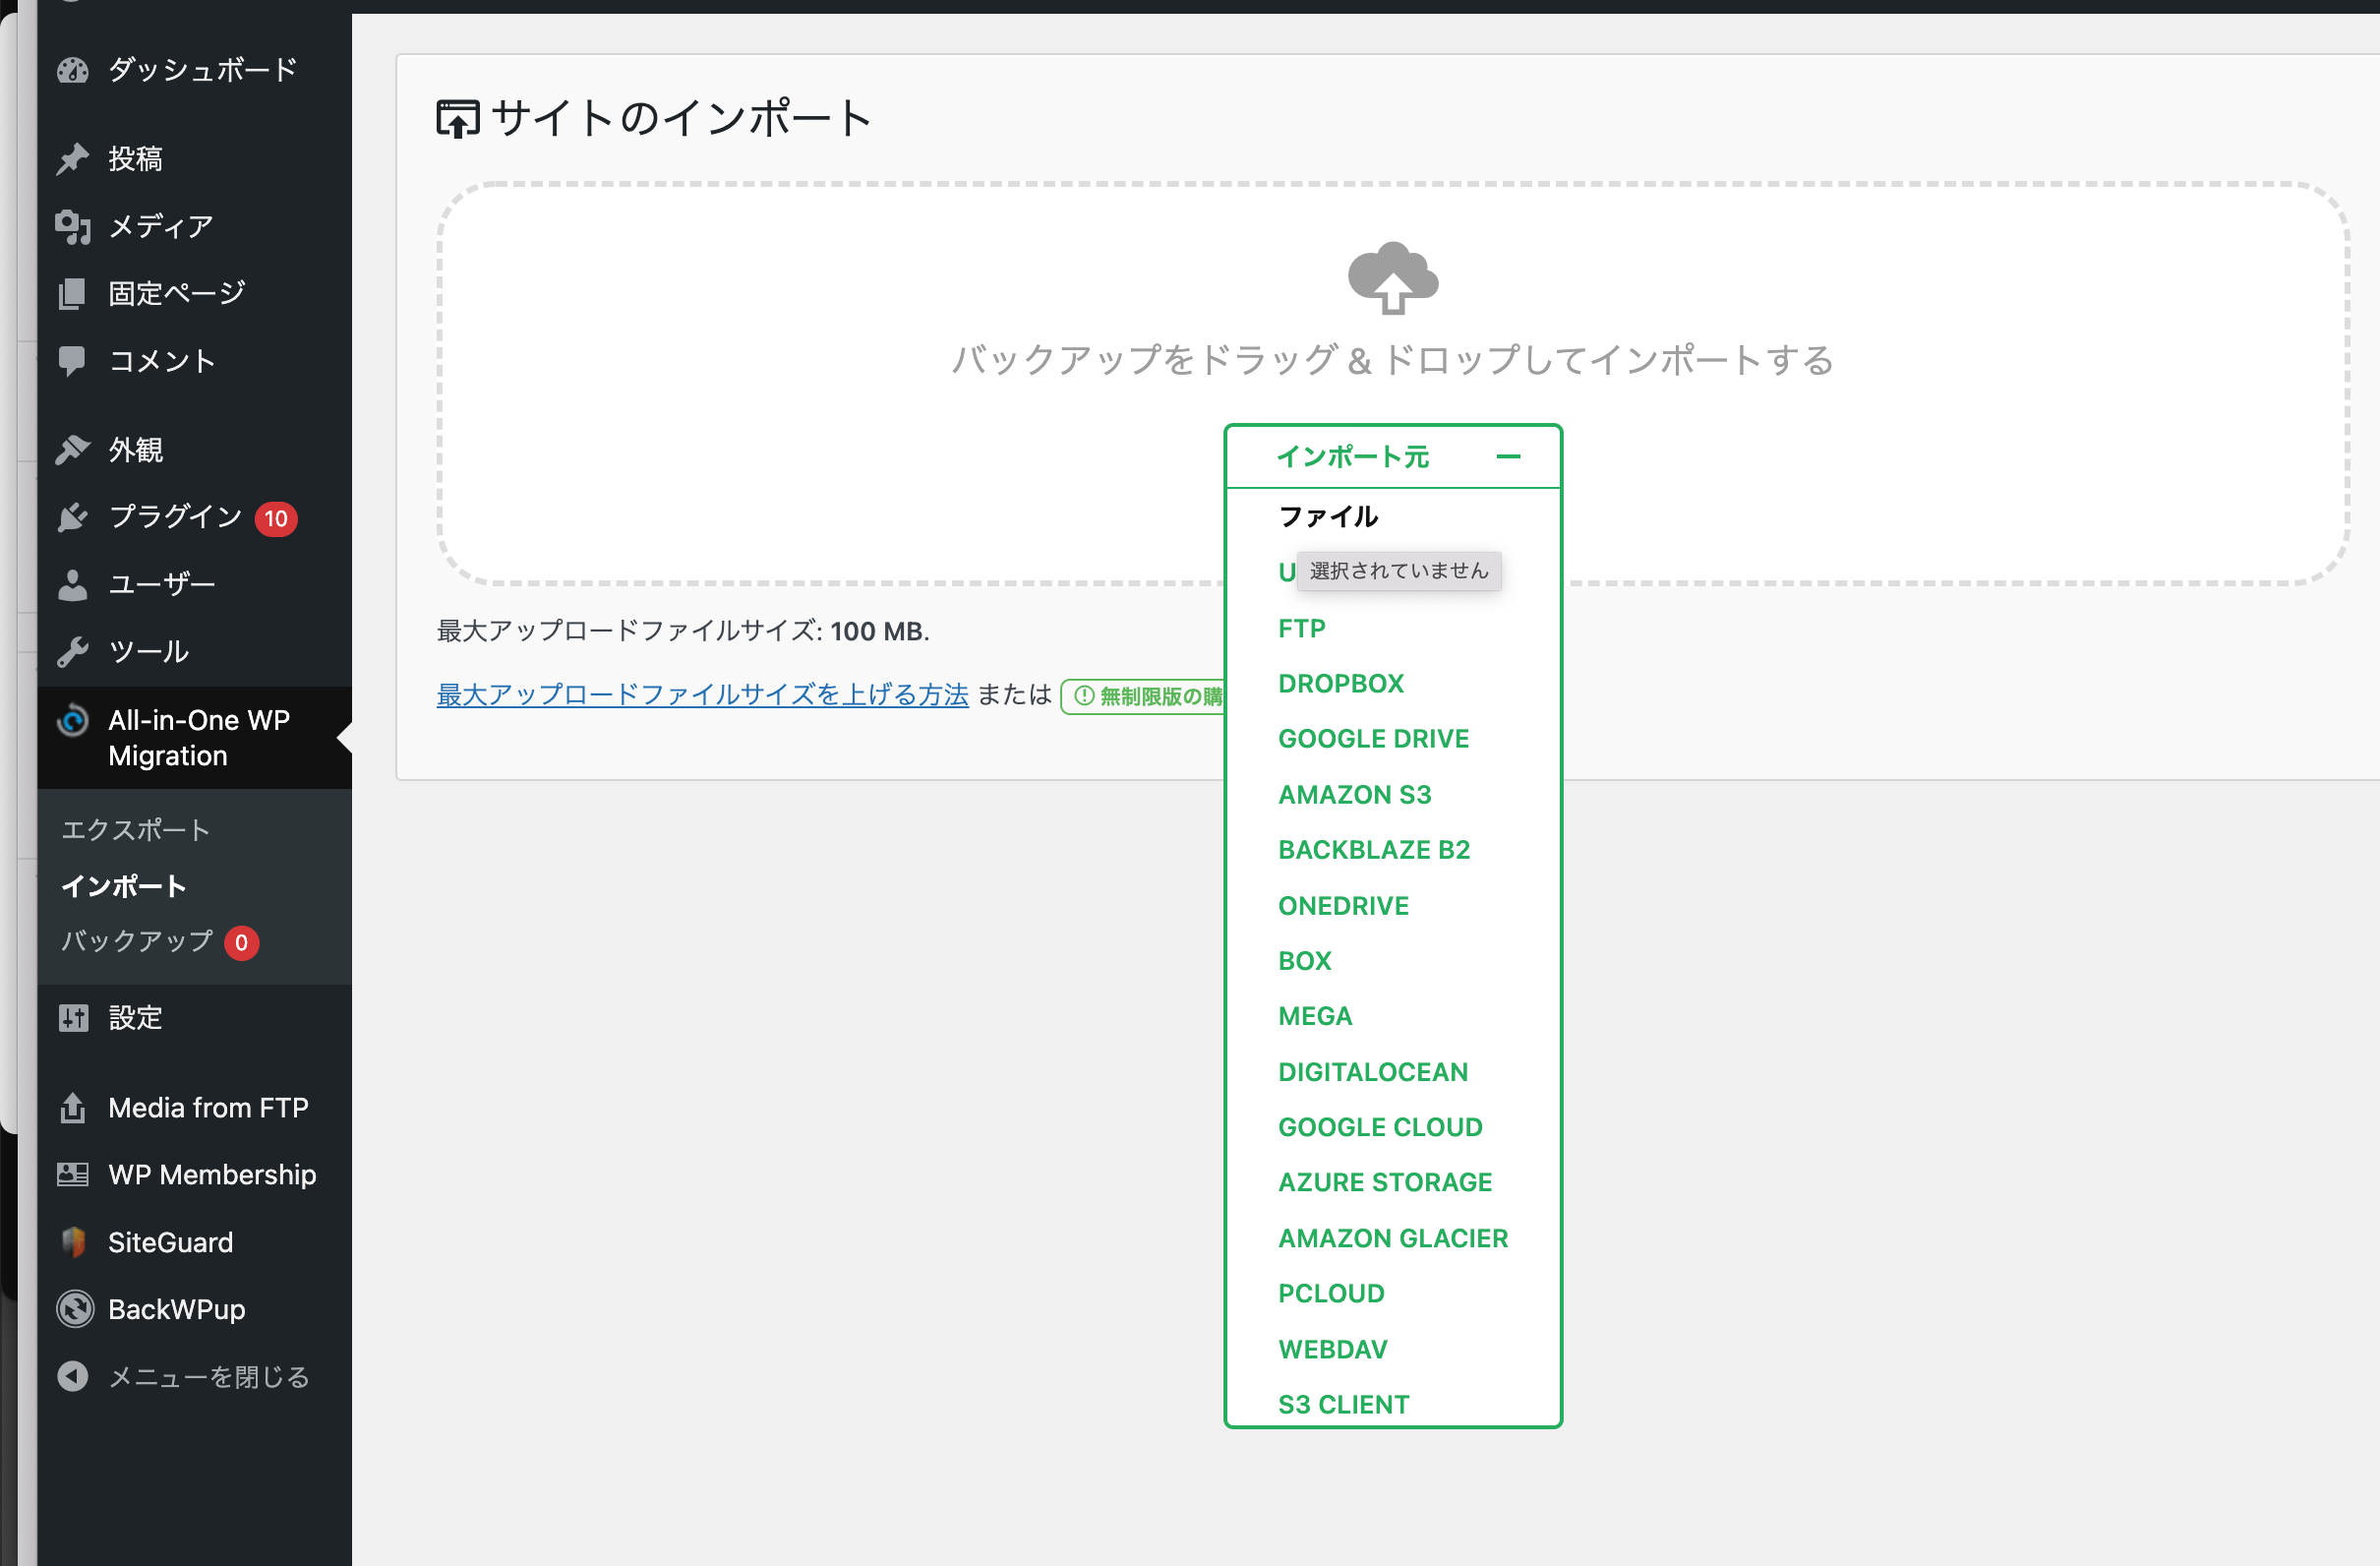Click the plug icon beside プラグイン

pos(73,517)
